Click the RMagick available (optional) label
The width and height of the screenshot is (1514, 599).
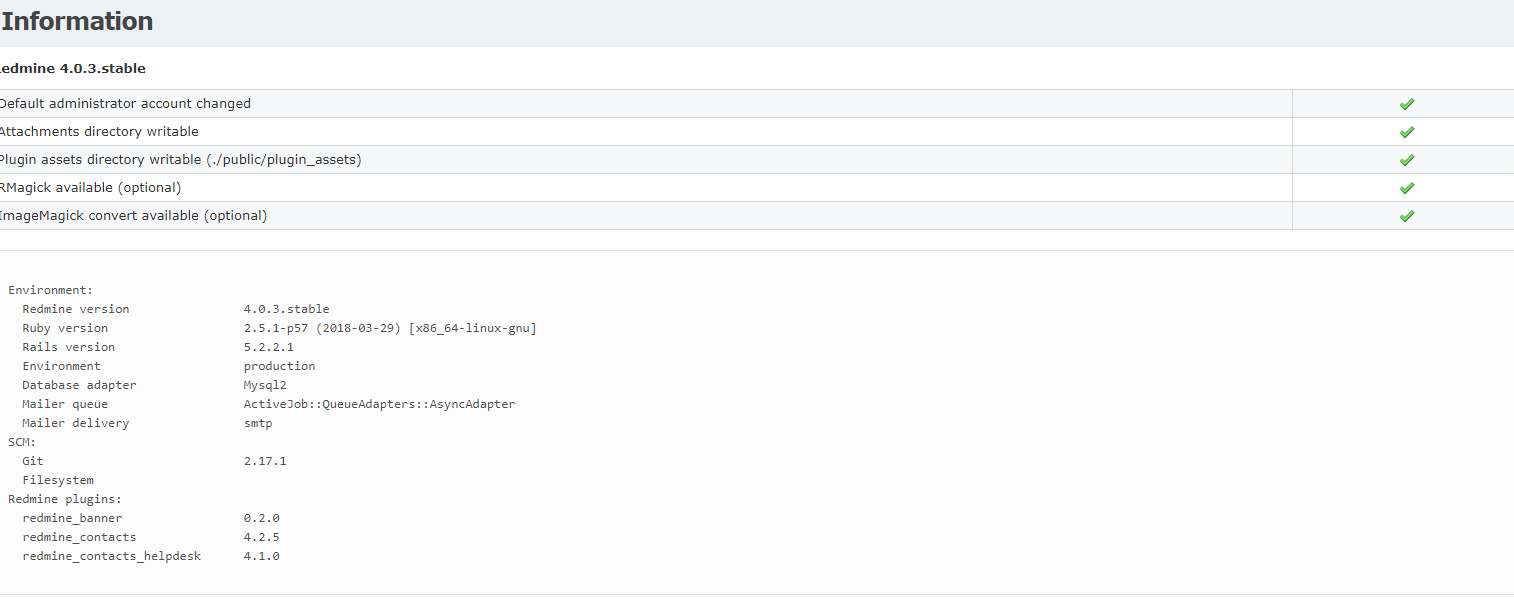click(90, 188)
